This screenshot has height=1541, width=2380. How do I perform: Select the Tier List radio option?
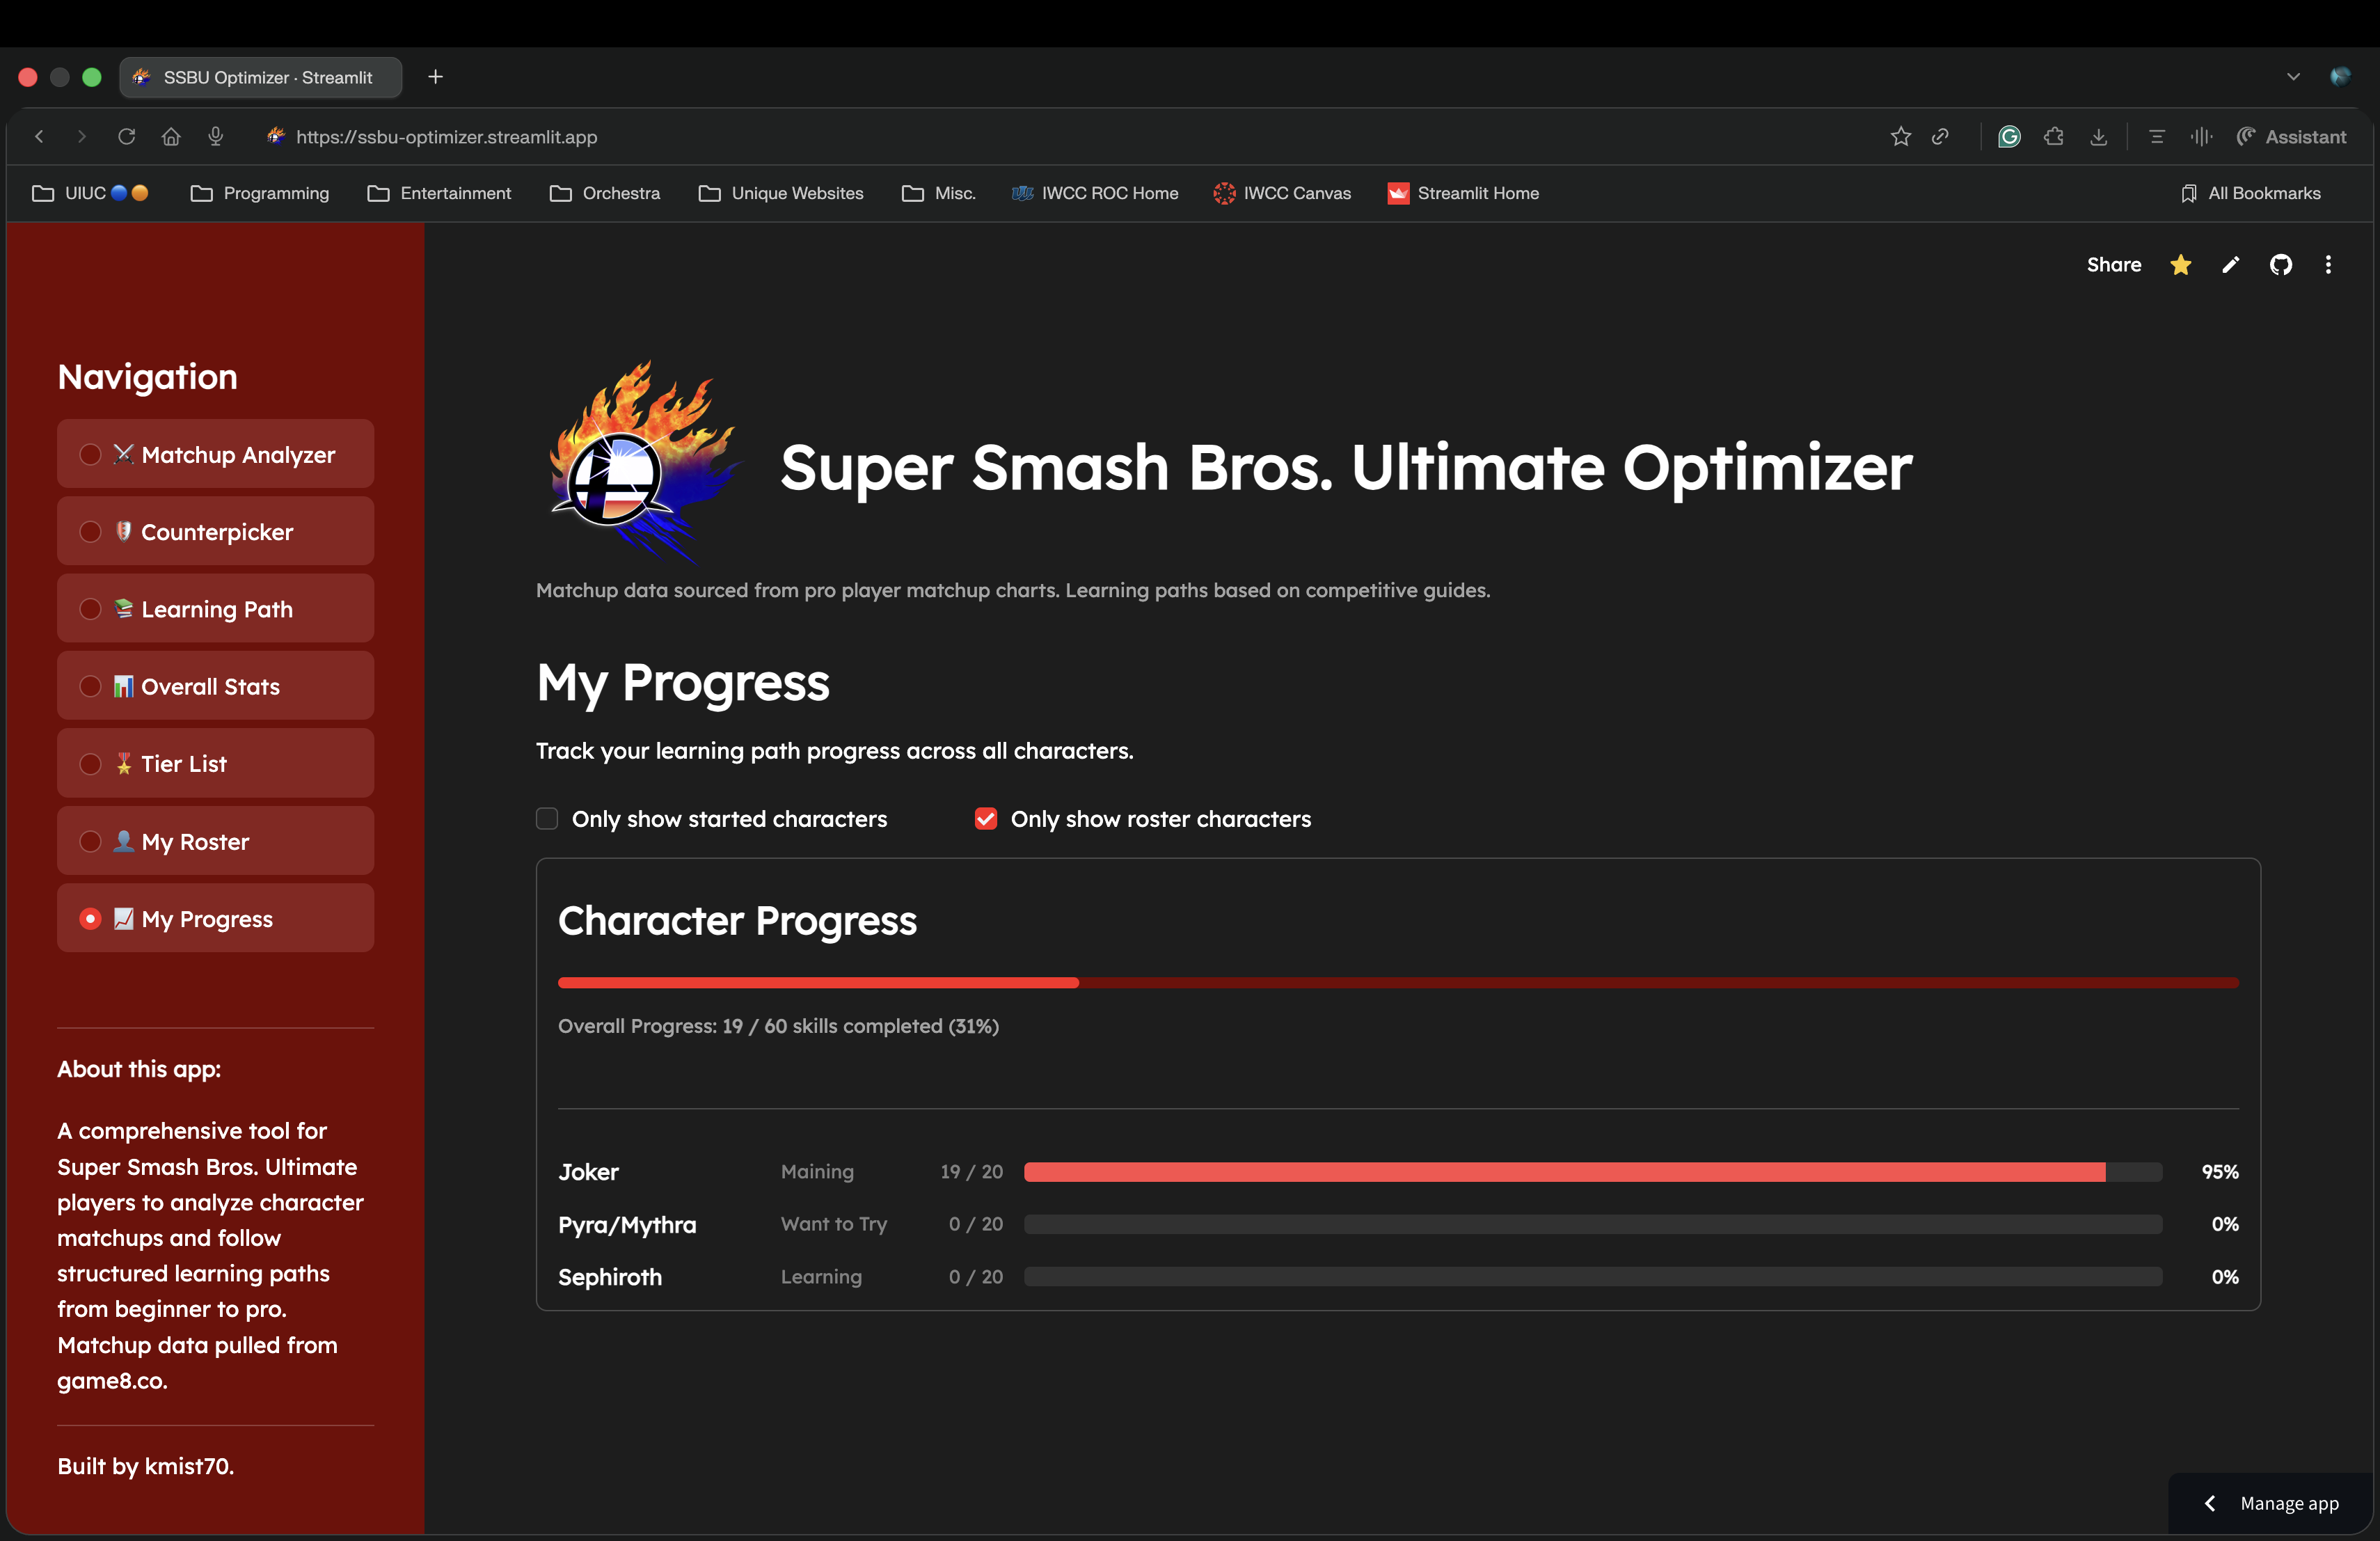pyautogui.click(x=215, y=764)
